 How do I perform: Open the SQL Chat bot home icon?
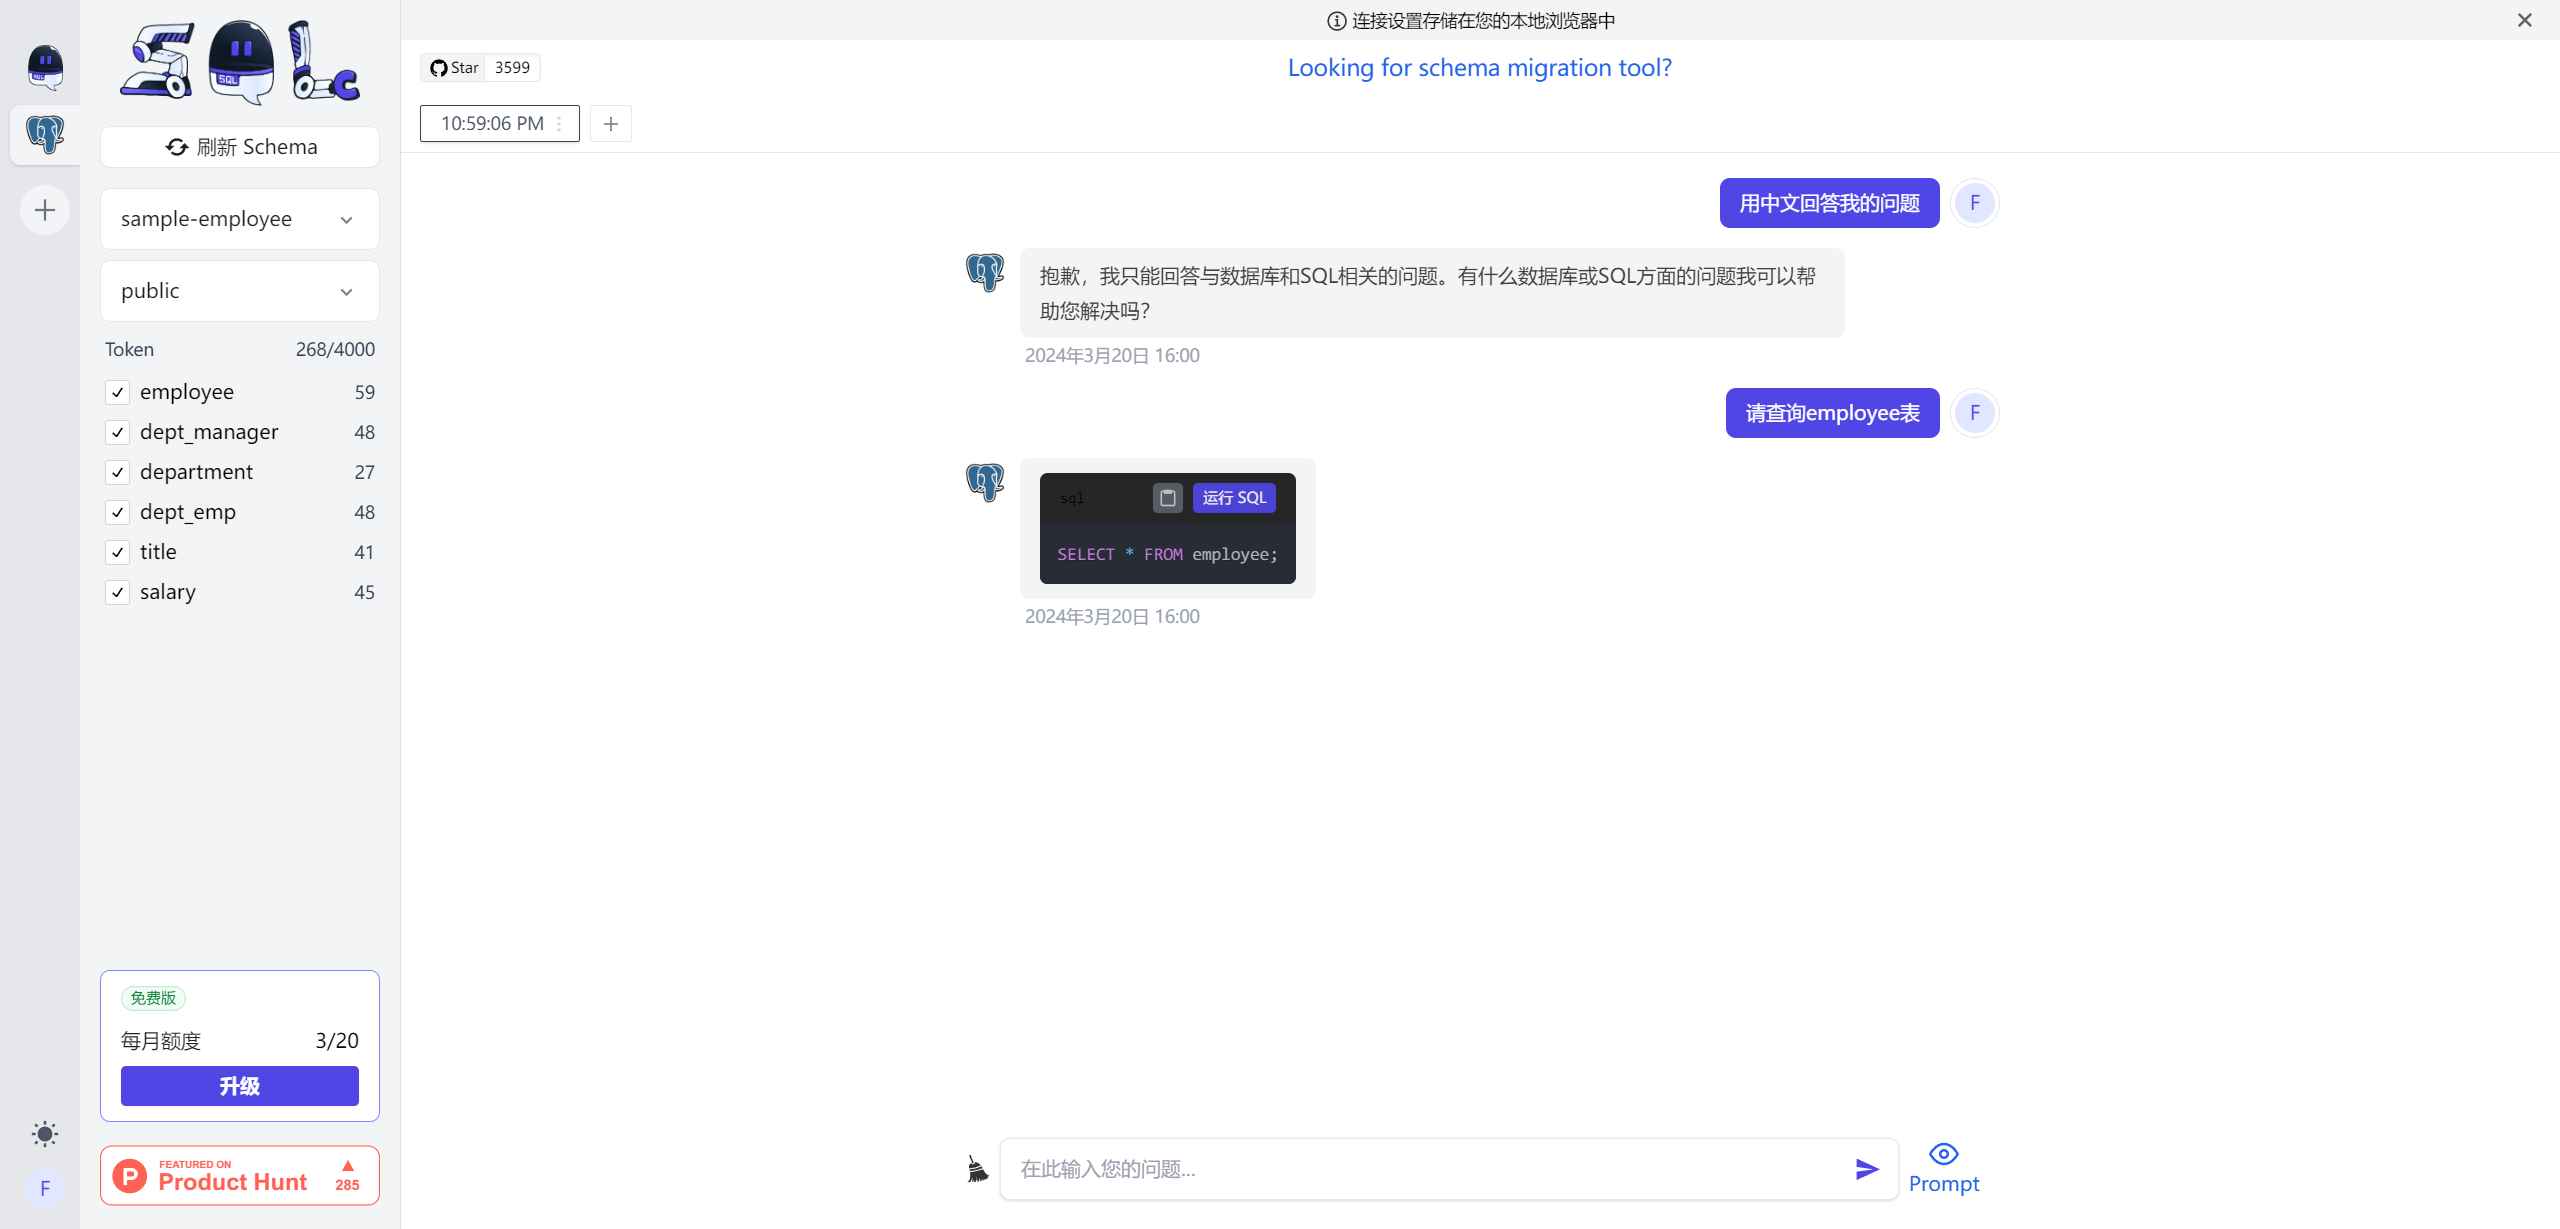(x=44, y=66)
